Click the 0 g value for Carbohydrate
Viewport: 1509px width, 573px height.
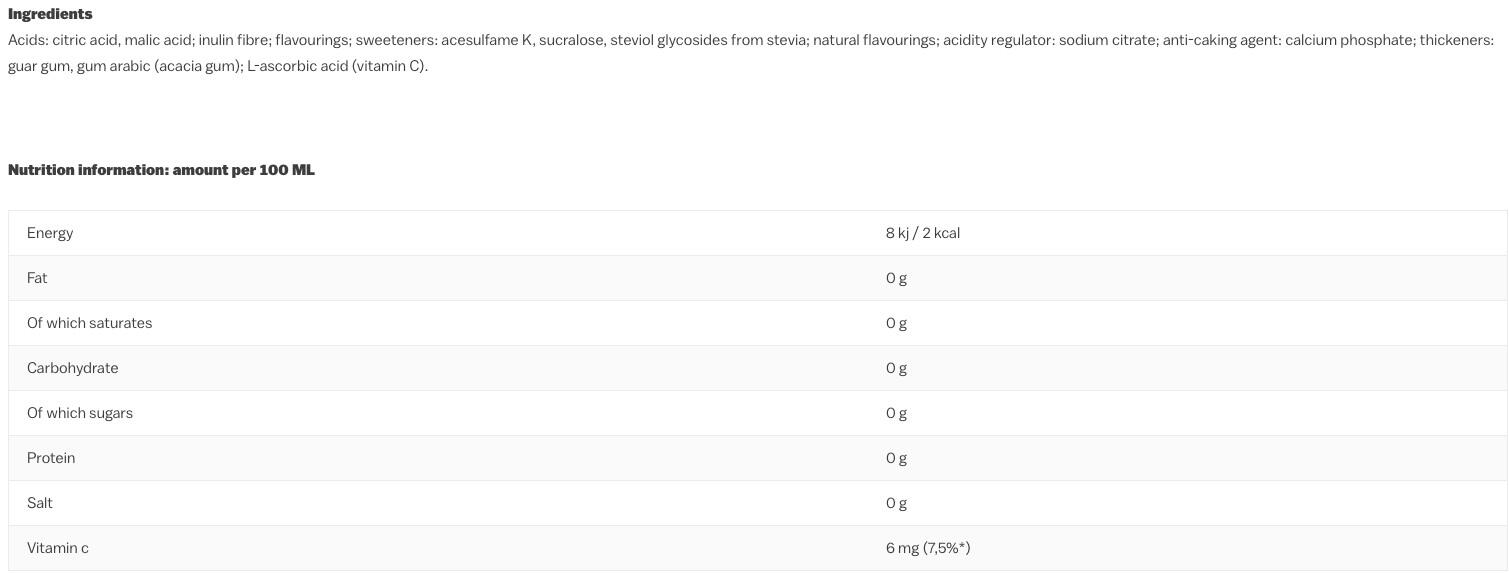896,368
